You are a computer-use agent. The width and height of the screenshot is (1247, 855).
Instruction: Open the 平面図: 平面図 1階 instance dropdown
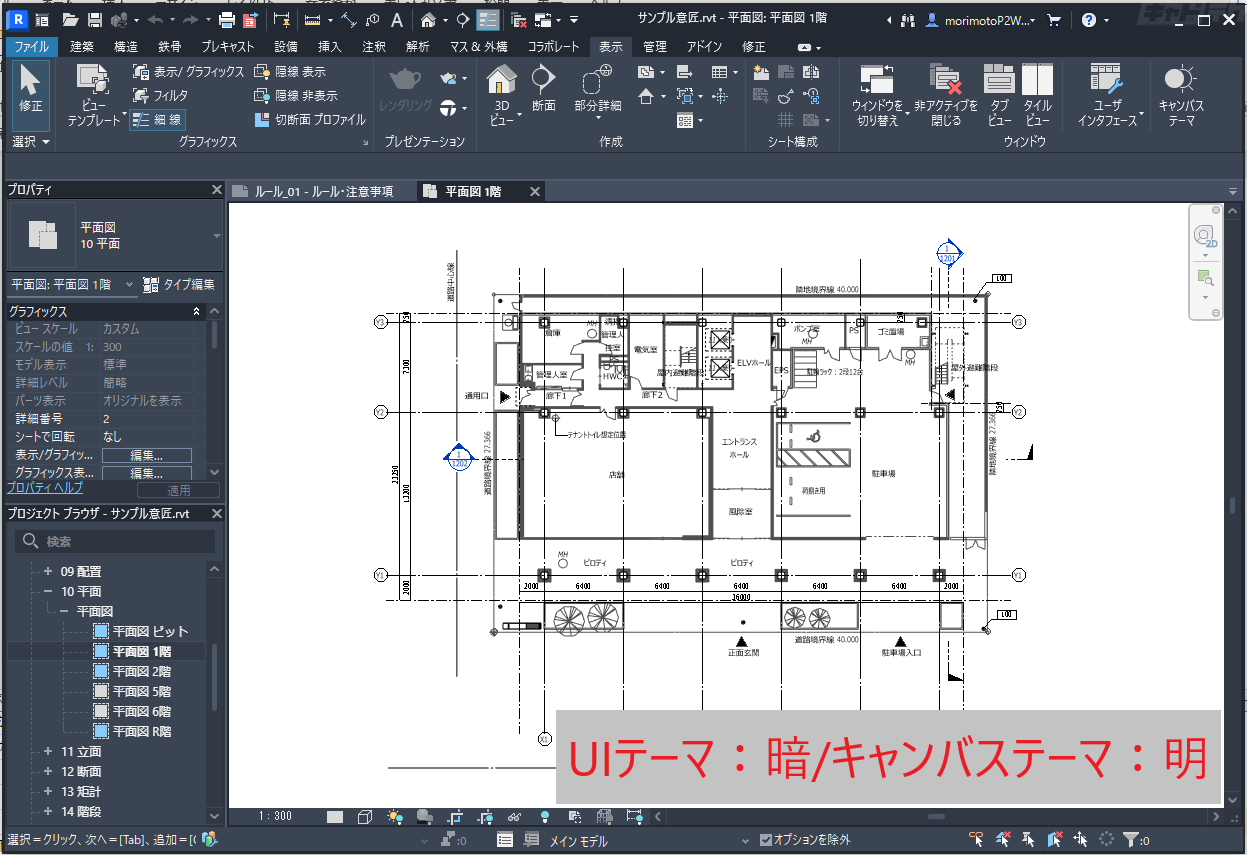pos(72,285)
